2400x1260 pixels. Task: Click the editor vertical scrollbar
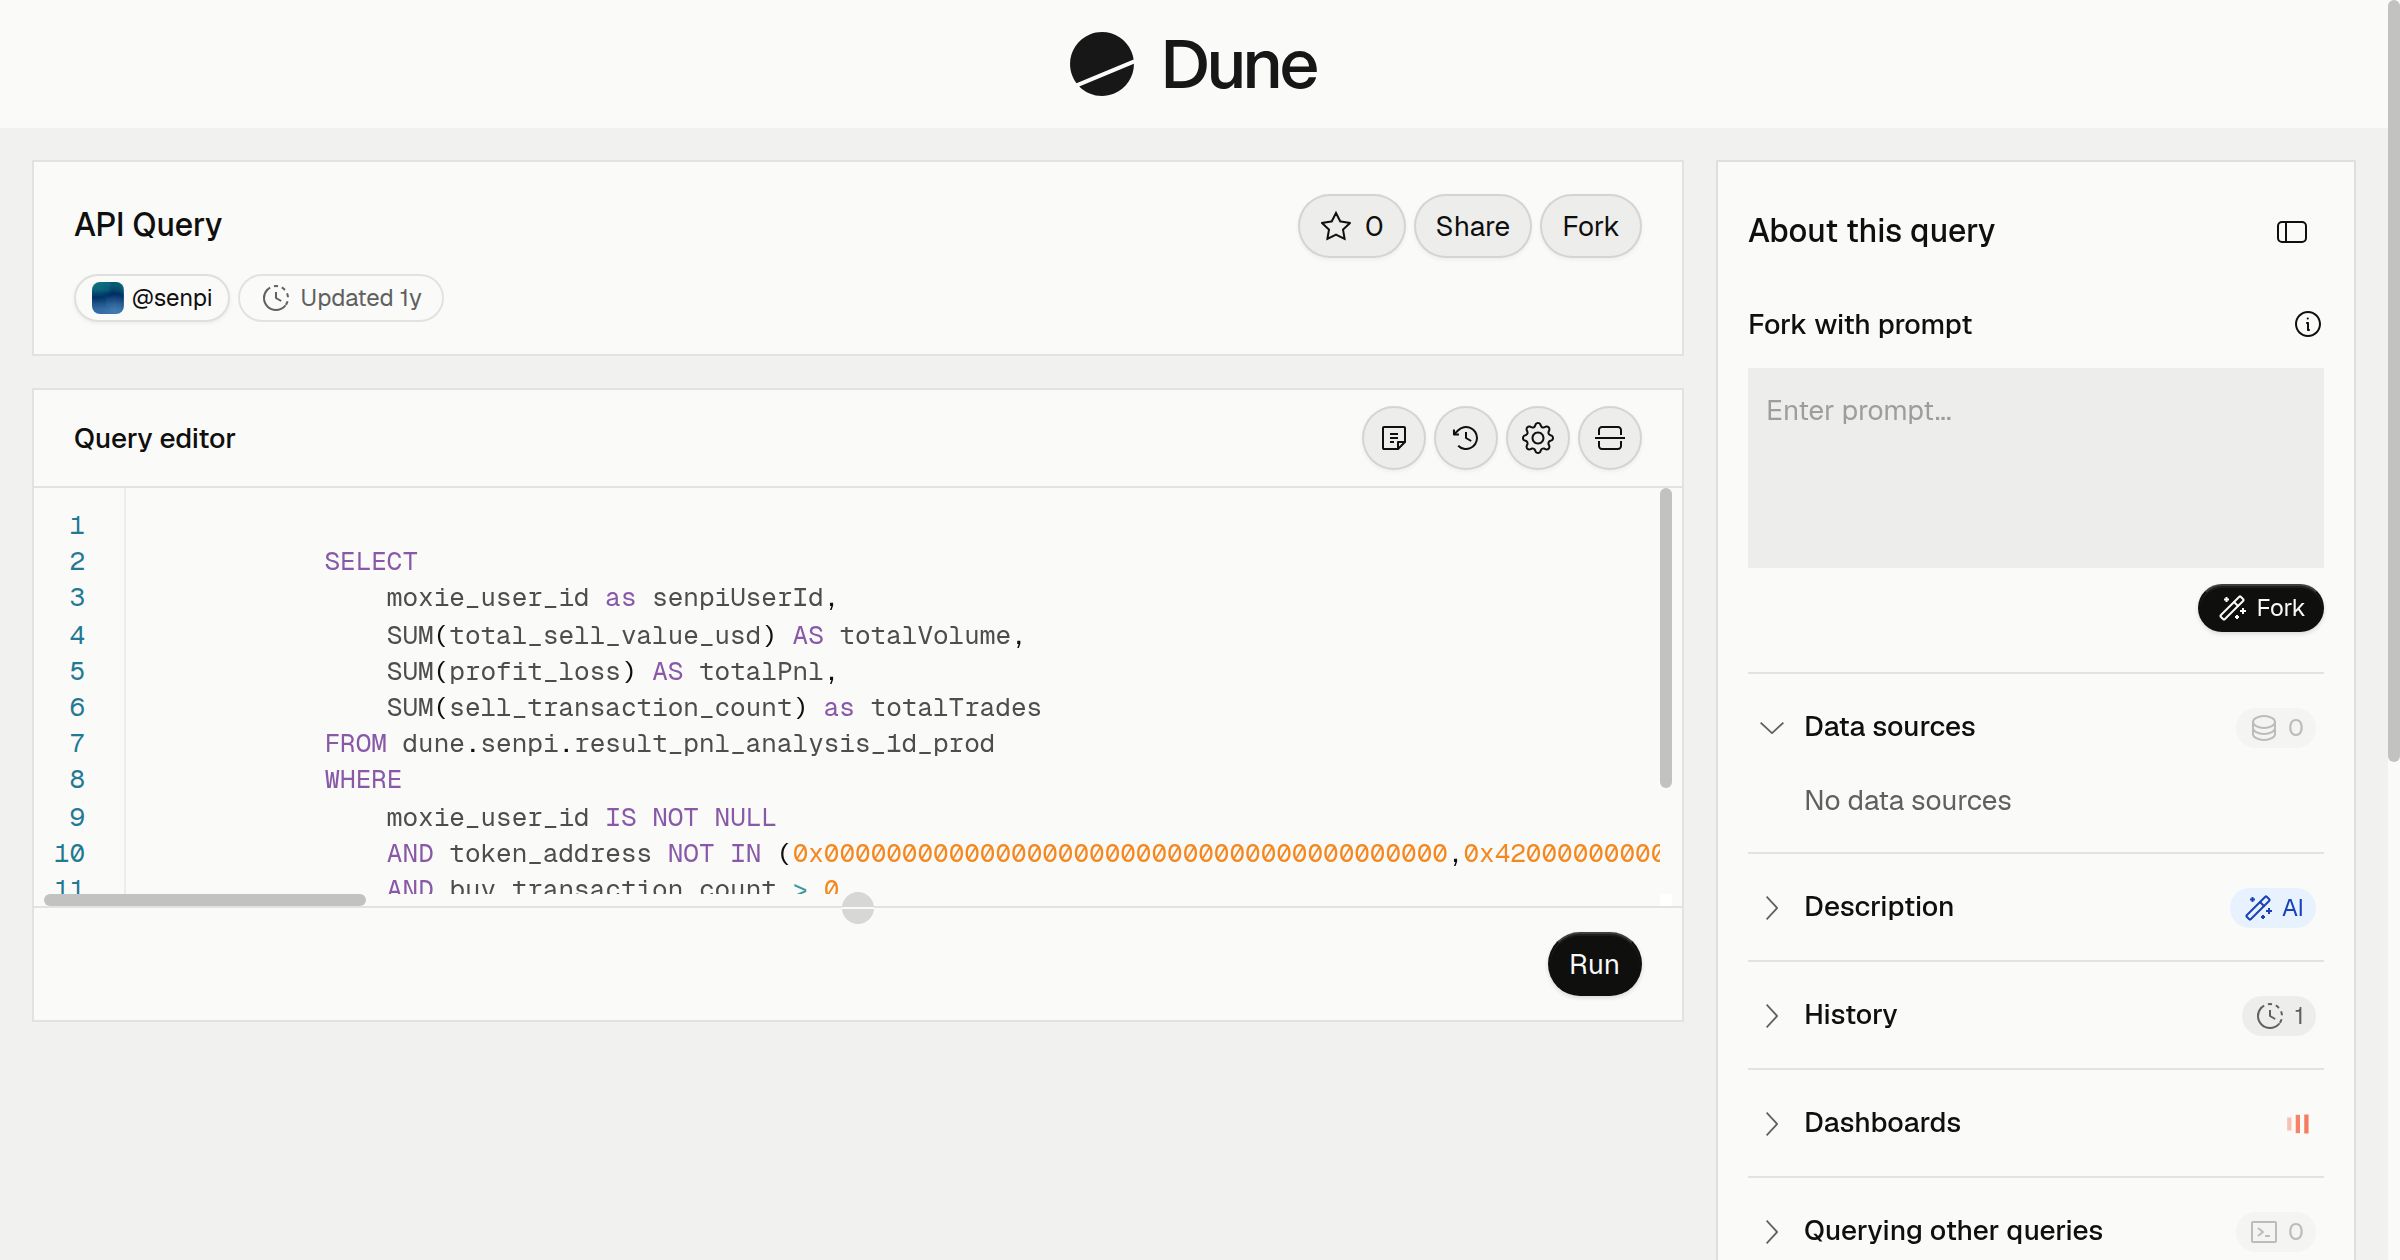1665,638
